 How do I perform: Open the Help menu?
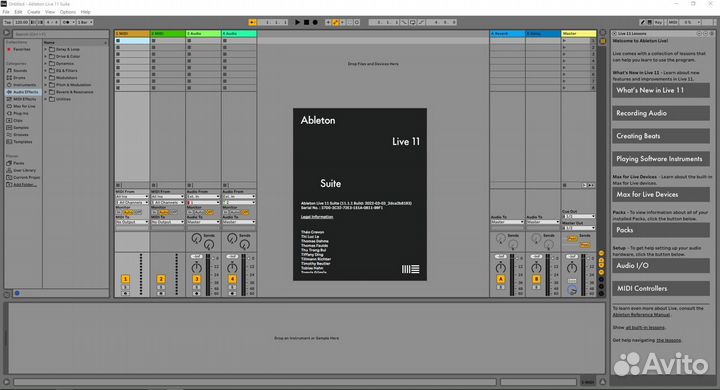pyautogui.click(x=85, y=12)
